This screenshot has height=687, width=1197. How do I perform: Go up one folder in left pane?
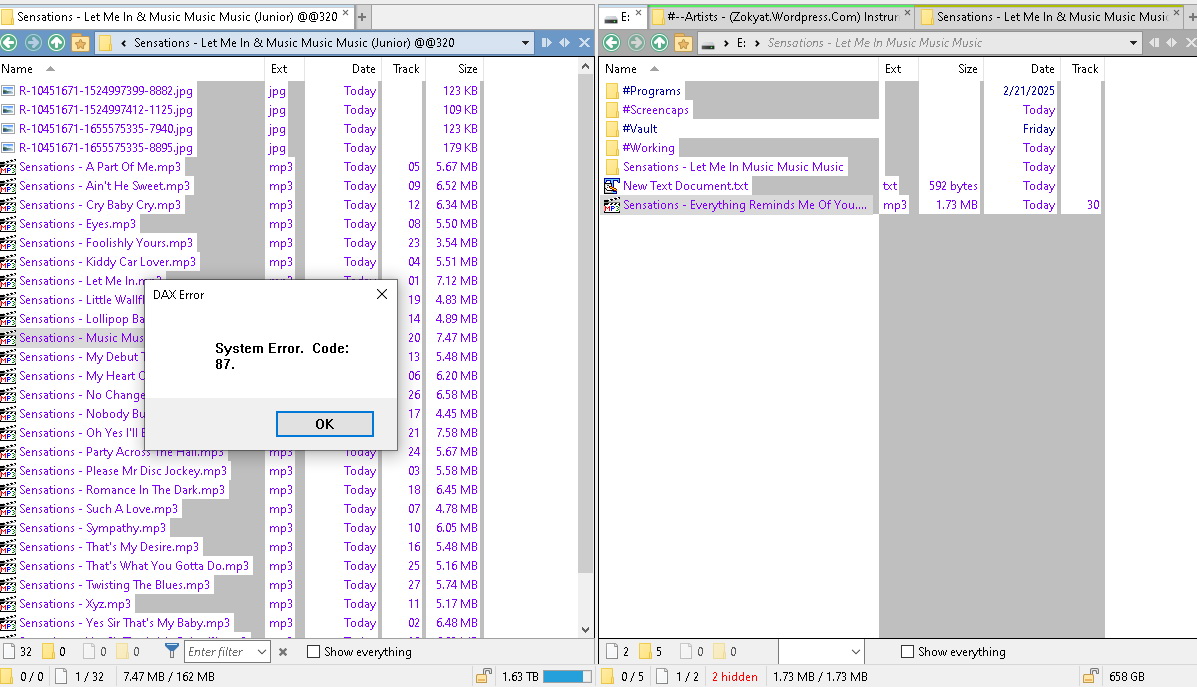(57, 43)
